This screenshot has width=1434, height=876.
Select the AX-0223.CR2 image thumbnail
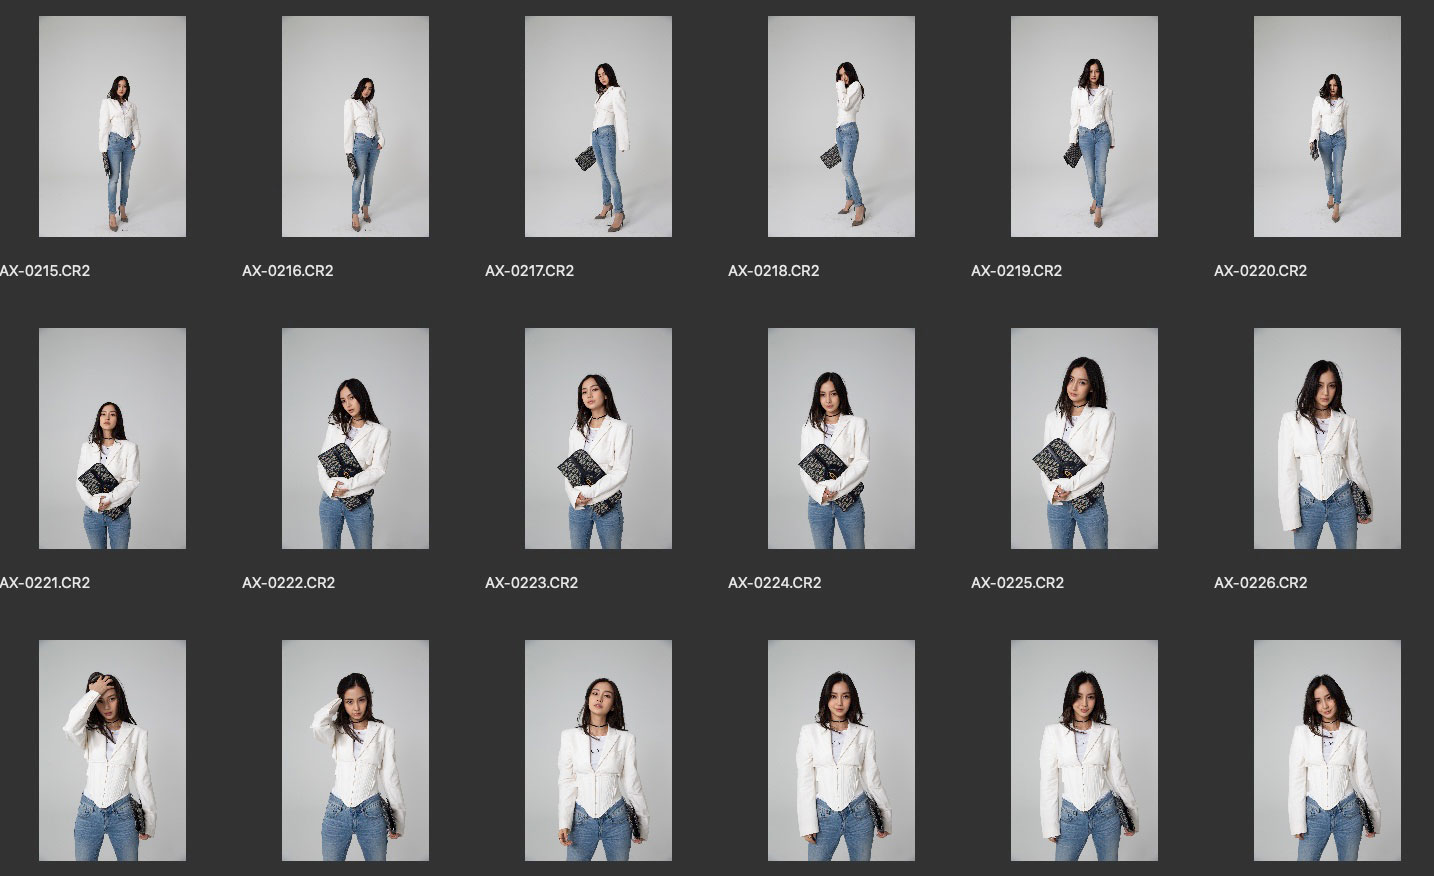[598, 438]
